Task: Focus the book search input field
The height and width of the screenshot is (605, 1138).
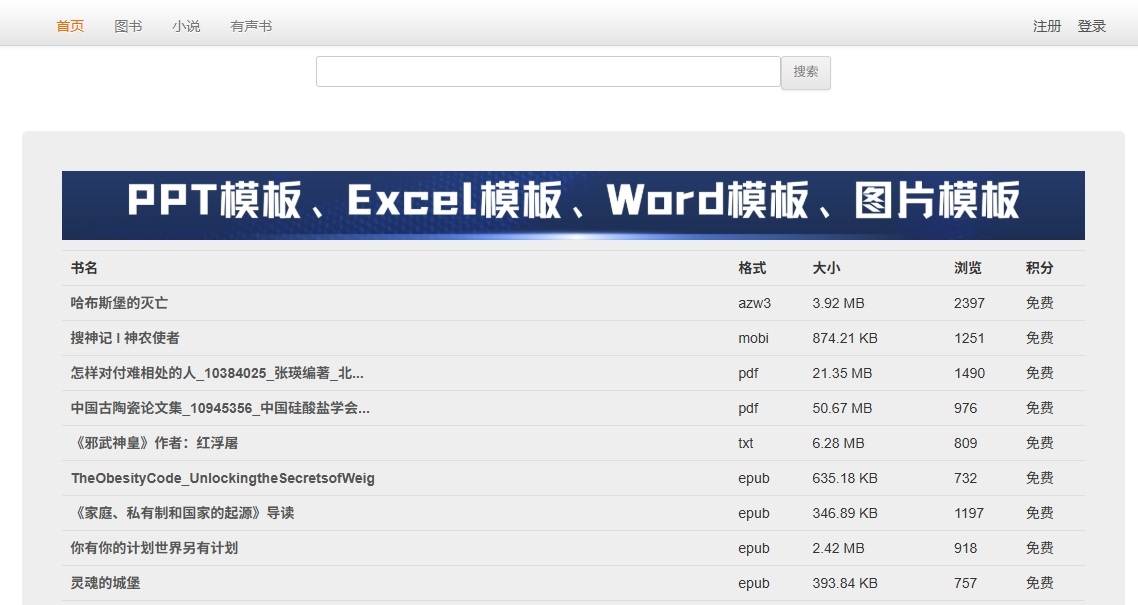Action: 548,72
